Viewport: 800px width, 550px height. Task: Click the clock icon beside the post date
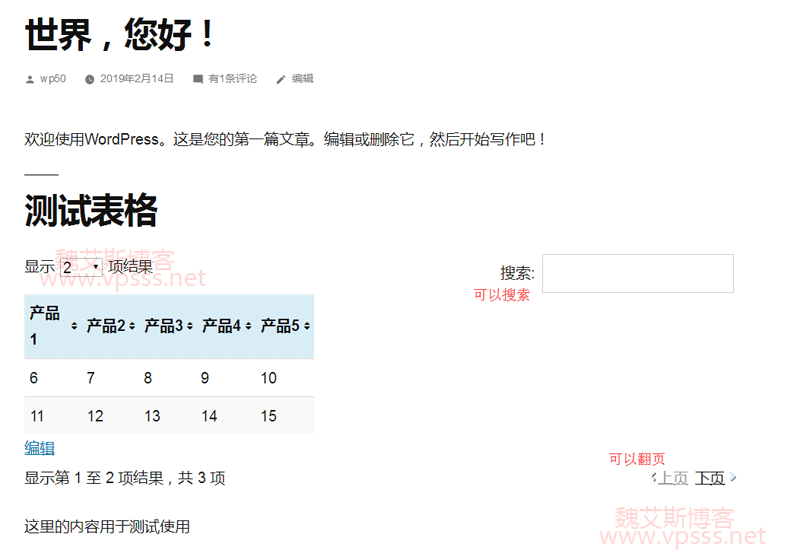point(89,79)
